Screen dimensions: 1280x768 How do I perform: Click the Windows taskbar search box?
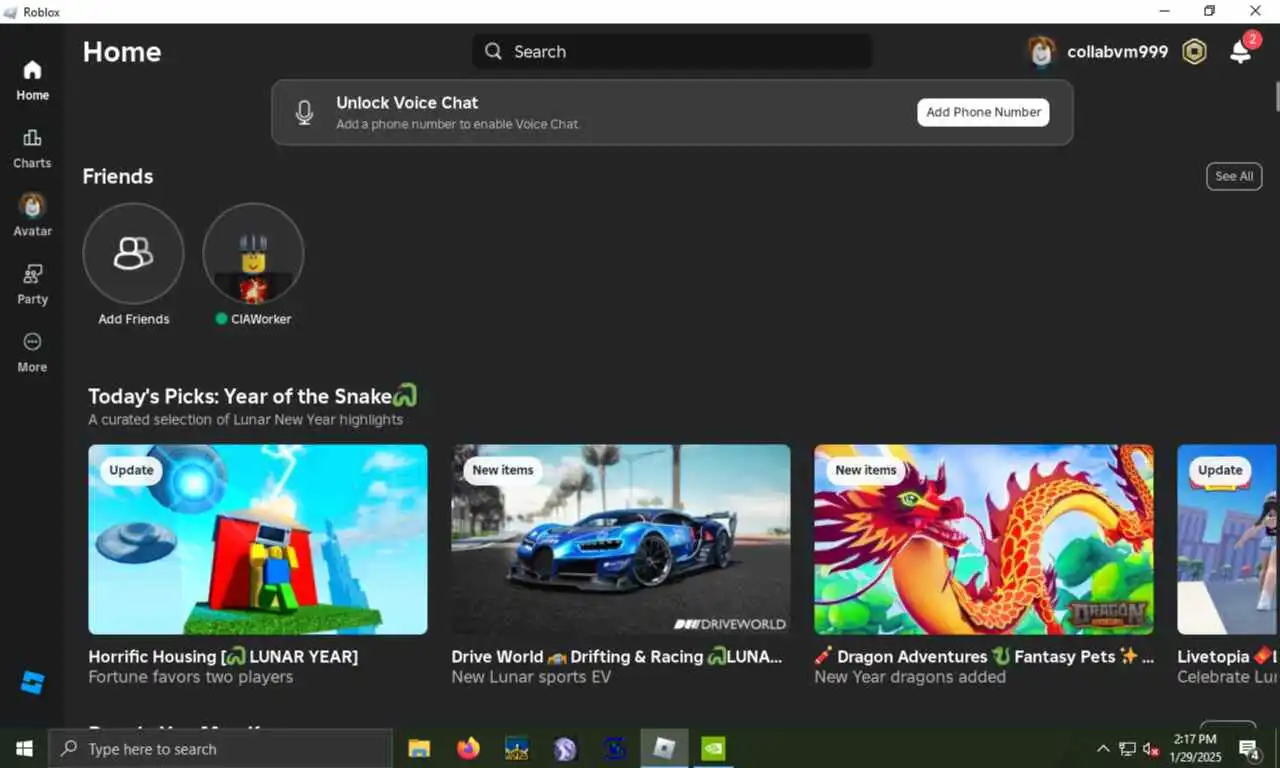(x=221, y=748)
